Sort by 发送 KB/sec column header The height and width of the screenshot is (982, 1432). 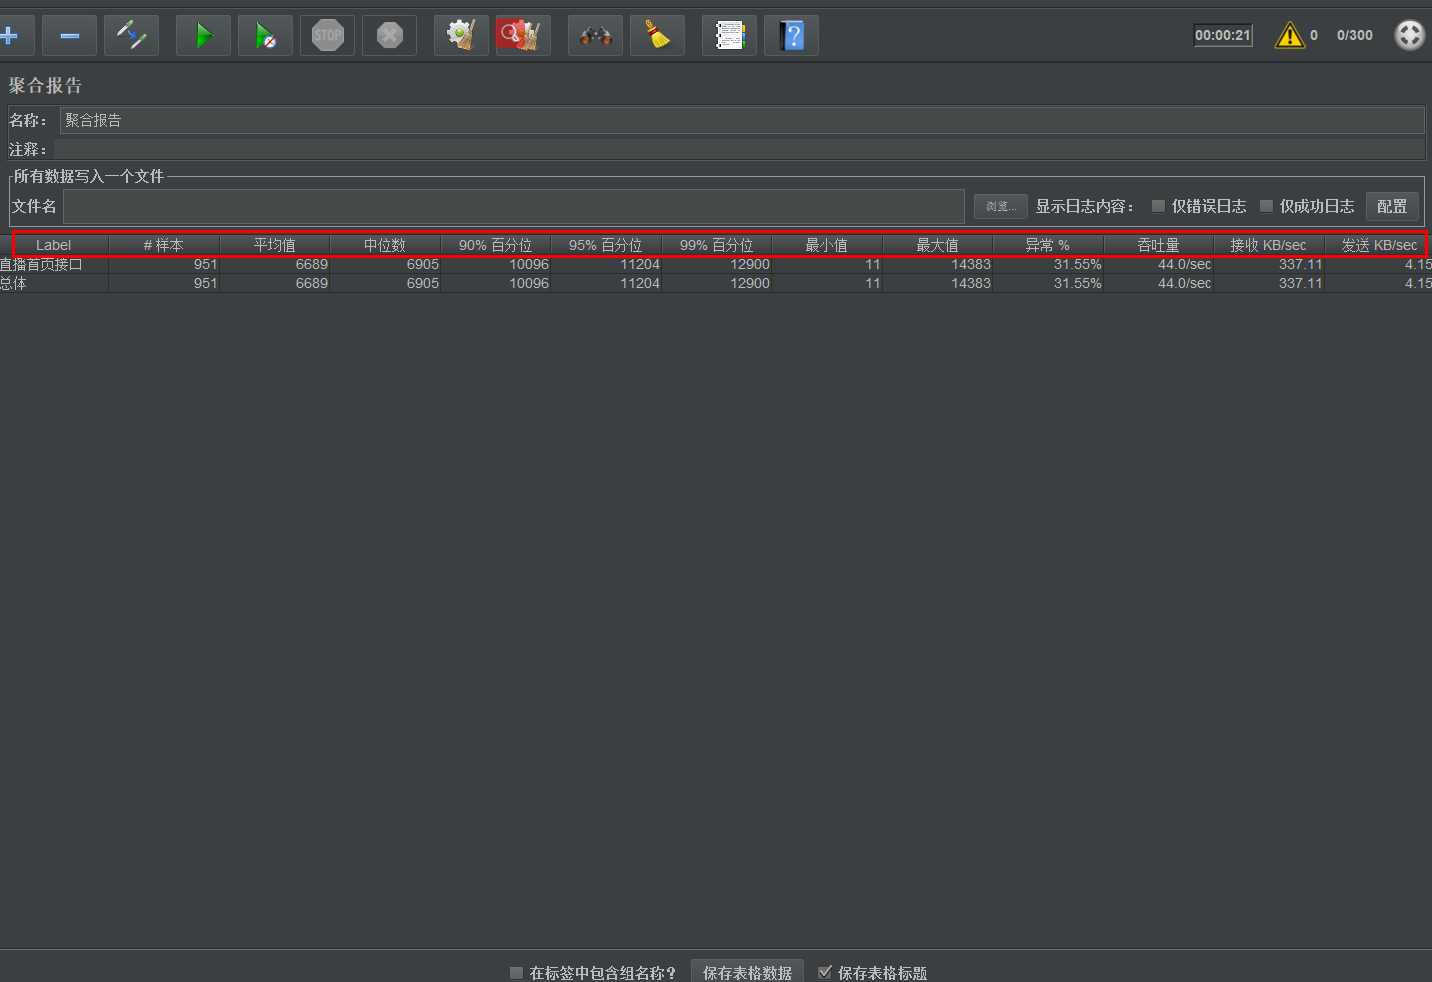(1379, 245)
